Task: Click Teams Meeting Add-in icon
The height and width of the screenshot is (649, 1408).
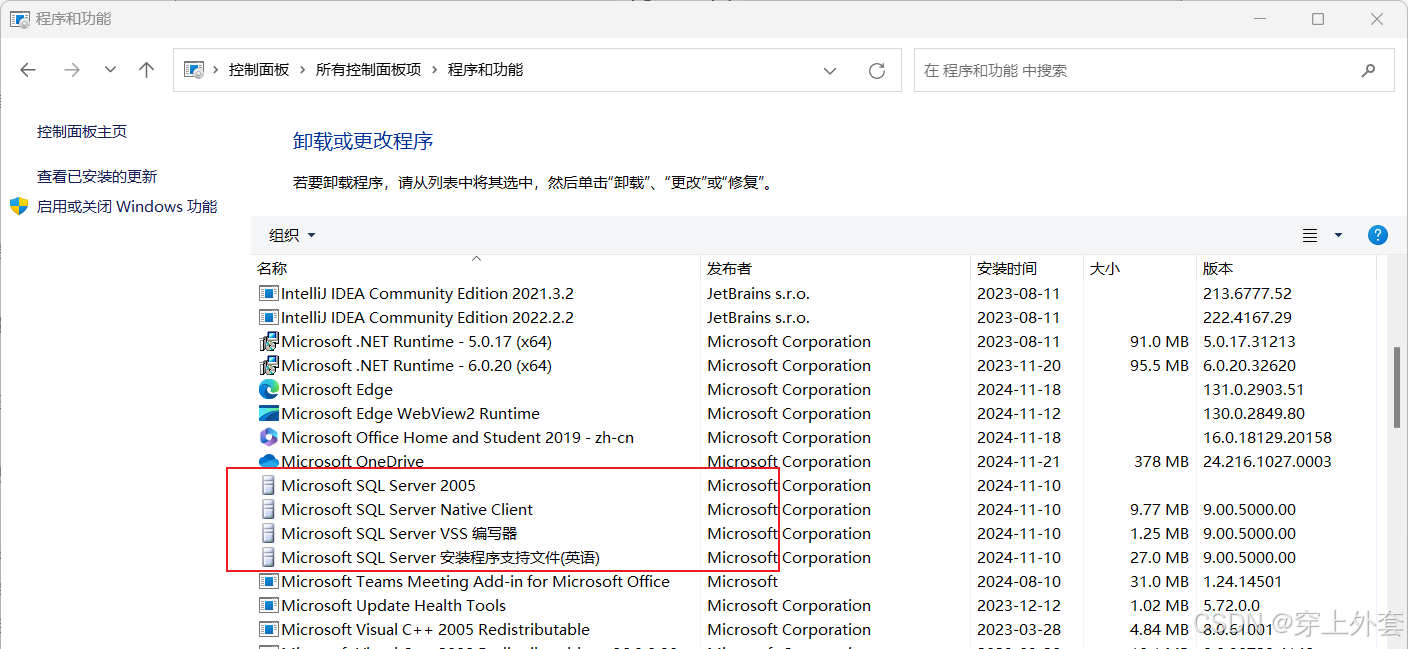Action: [x=268, y=582]
